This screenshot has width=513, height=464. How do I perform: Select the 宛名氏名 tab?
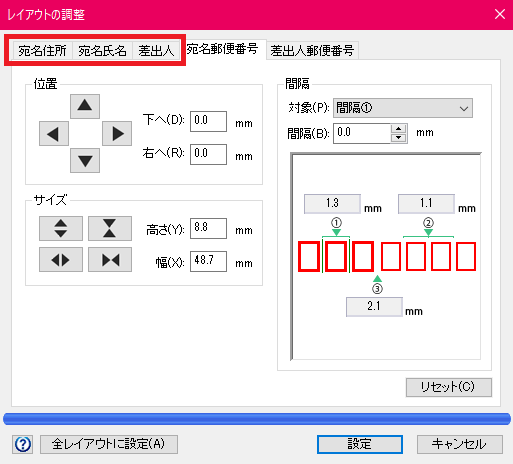click(x=102, y=51)
